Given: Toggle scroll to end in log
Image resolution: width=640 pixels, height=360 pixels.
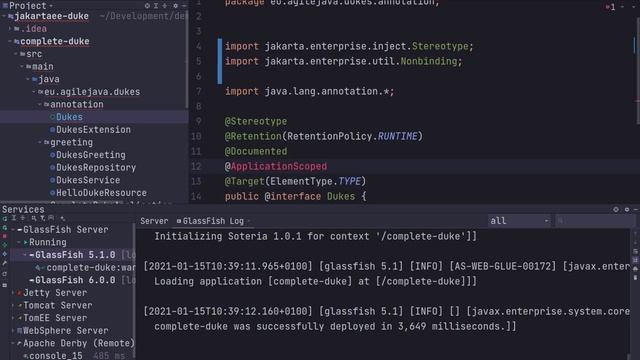Looking at the screenshot, I should (636, 260).
